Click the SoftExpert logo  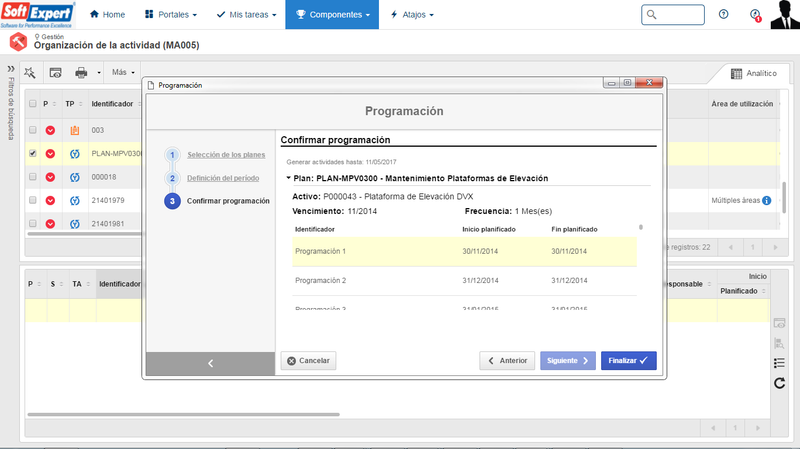tap(38, 14)
